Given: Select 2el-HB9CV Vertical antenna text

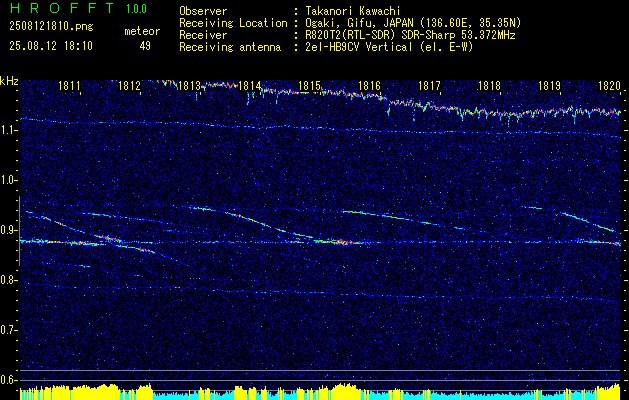Looking at the screenshot, I should [x=389, y=47].
